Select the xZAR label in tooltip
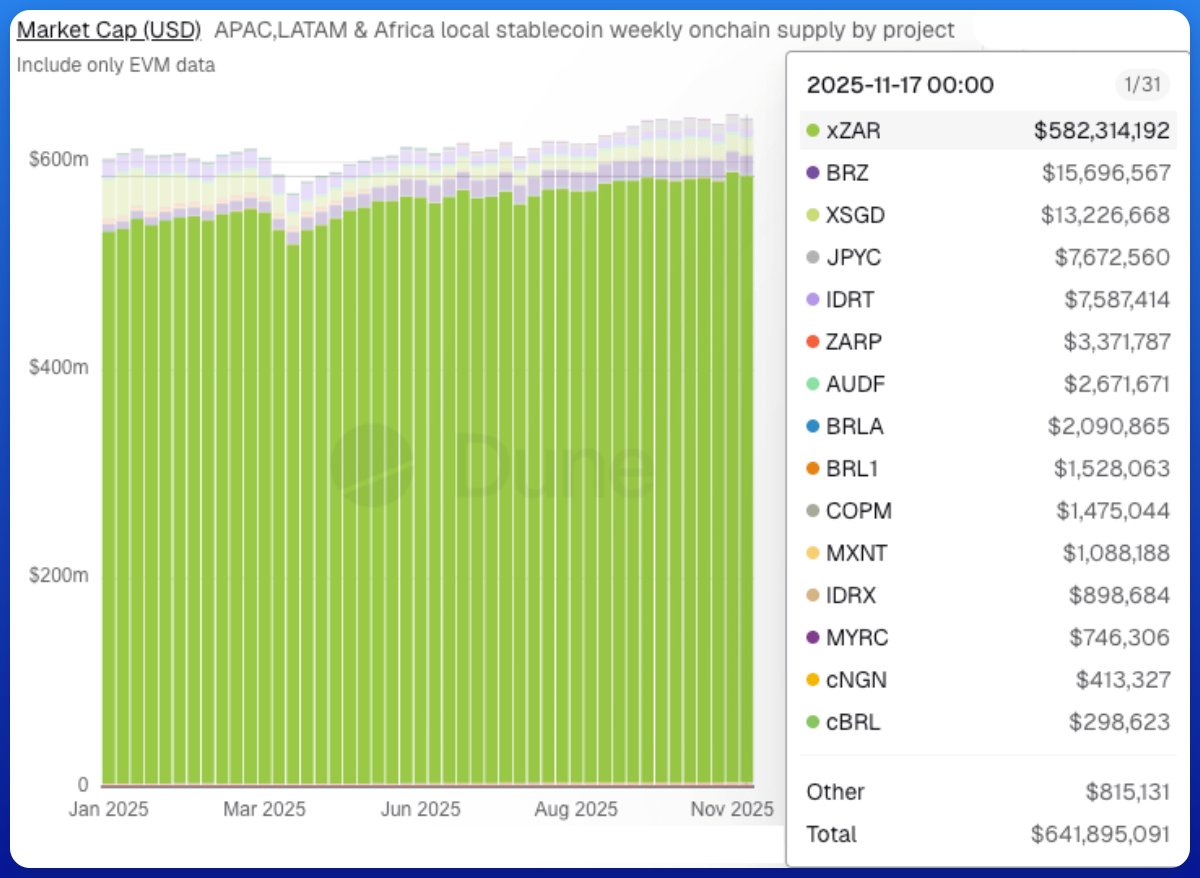This screenshot has height=878, width=1200. 854,130
